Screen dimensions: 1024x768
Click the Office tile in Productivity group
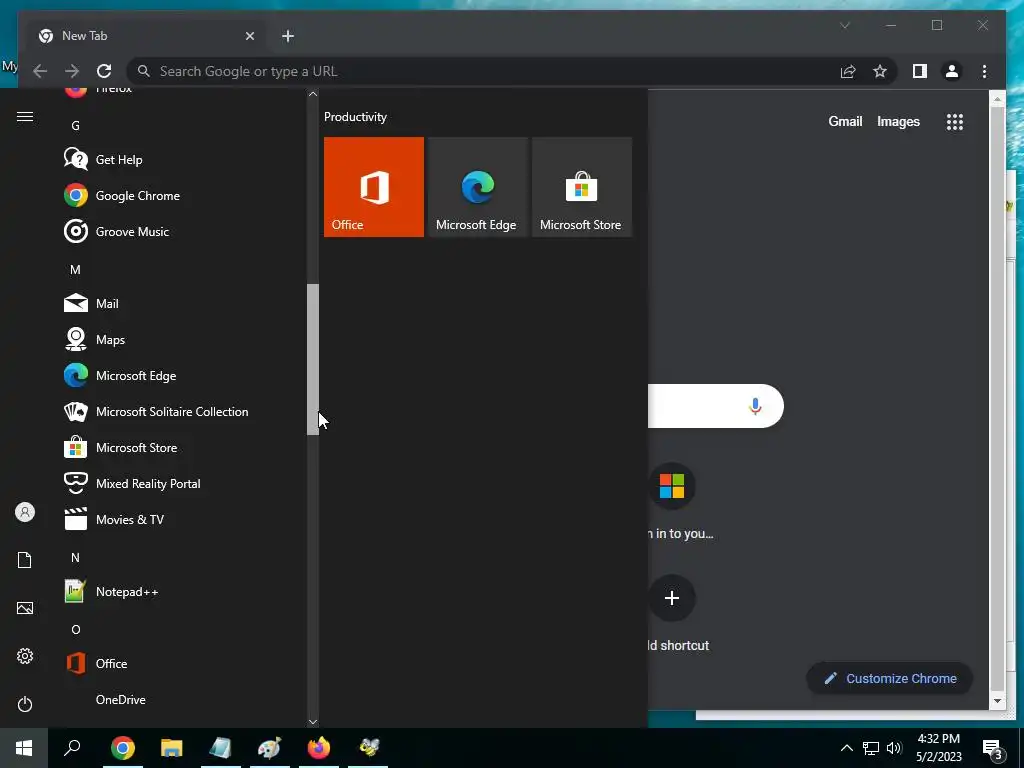click(374, 187)
